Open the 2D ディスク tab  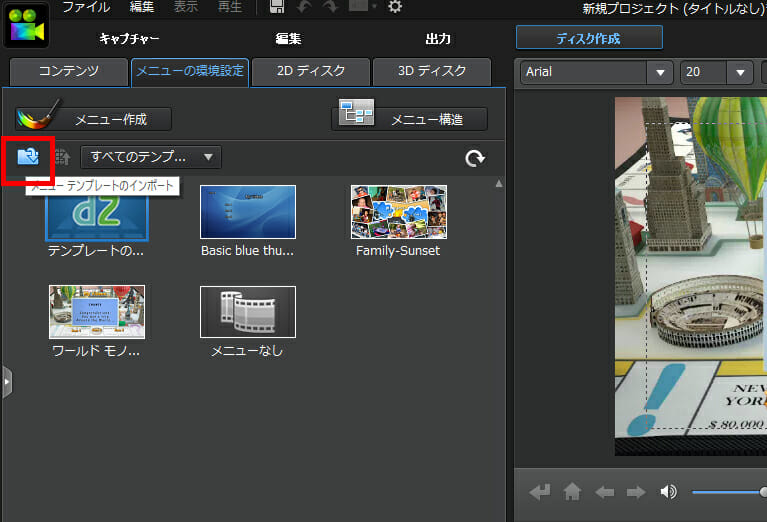311,71
